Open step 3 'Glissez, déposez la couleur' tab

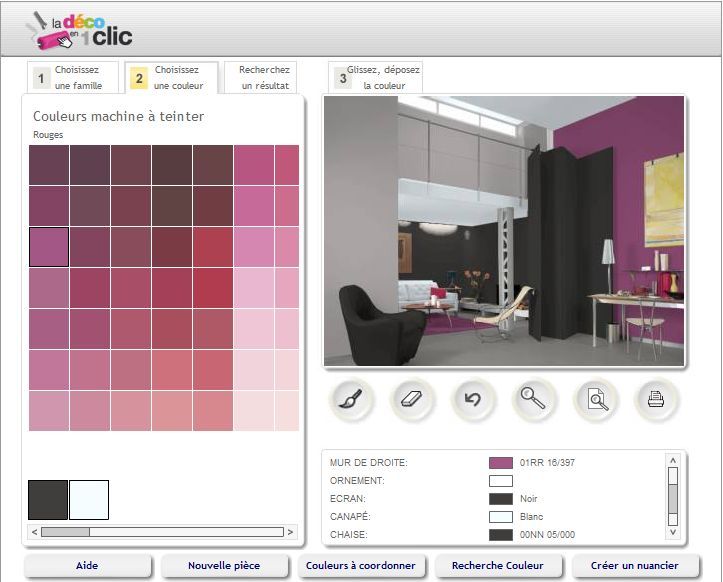tap(376, 78)
